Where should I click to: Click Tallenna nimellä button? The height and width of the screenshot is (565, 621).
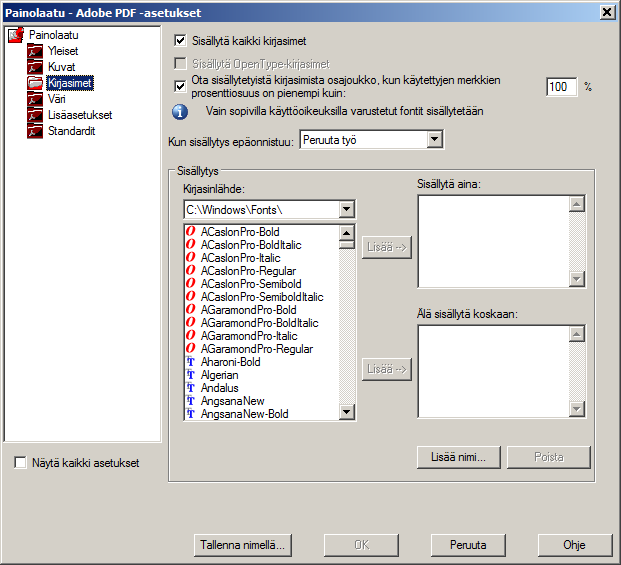[243, 545]
